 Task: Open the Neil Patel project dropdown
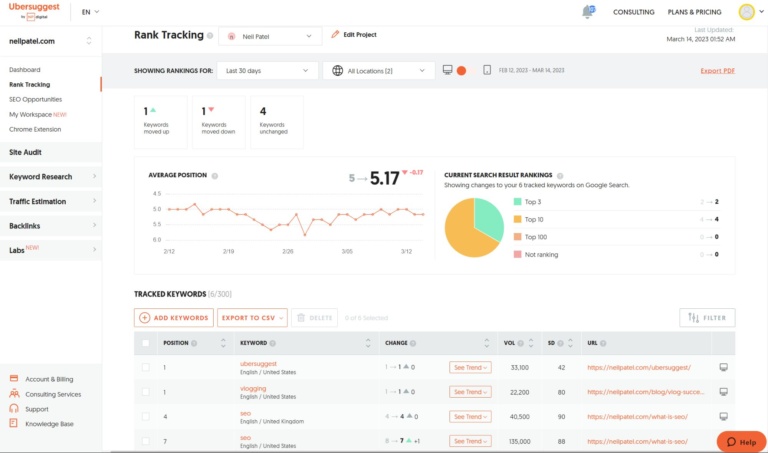[x=270, y=36]
